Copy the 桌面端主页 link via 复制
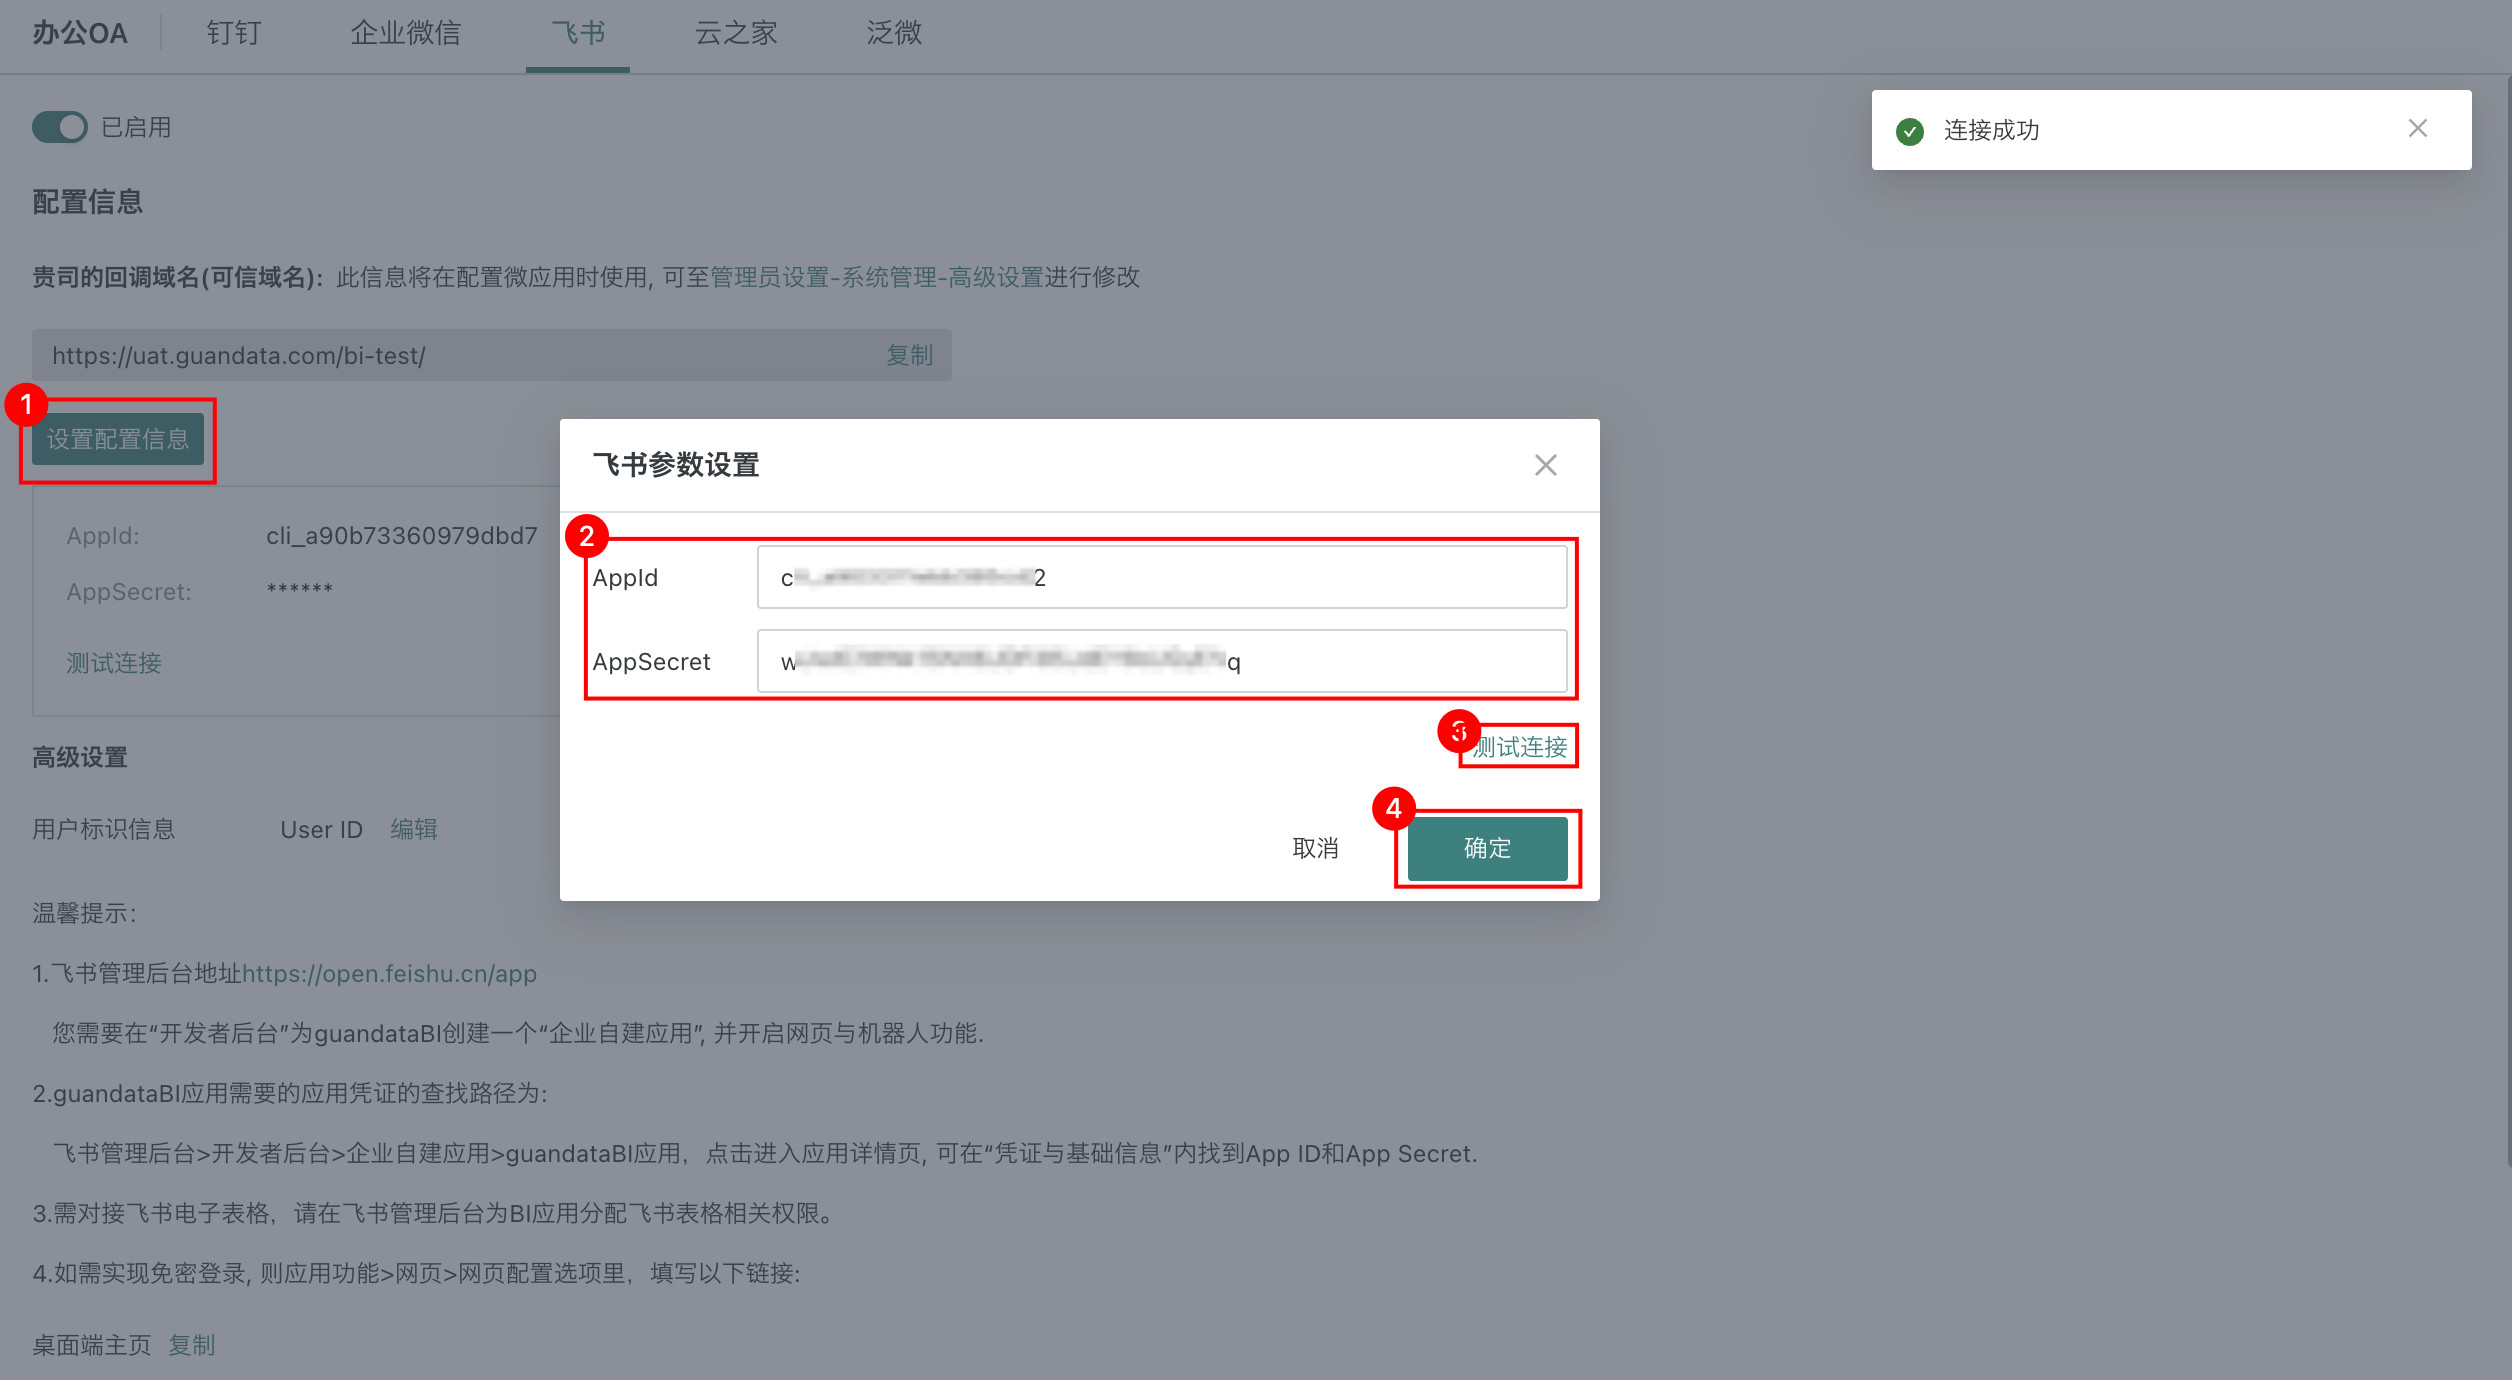This screenshot has height=1380, width=2512. [x=191, y=1345]
